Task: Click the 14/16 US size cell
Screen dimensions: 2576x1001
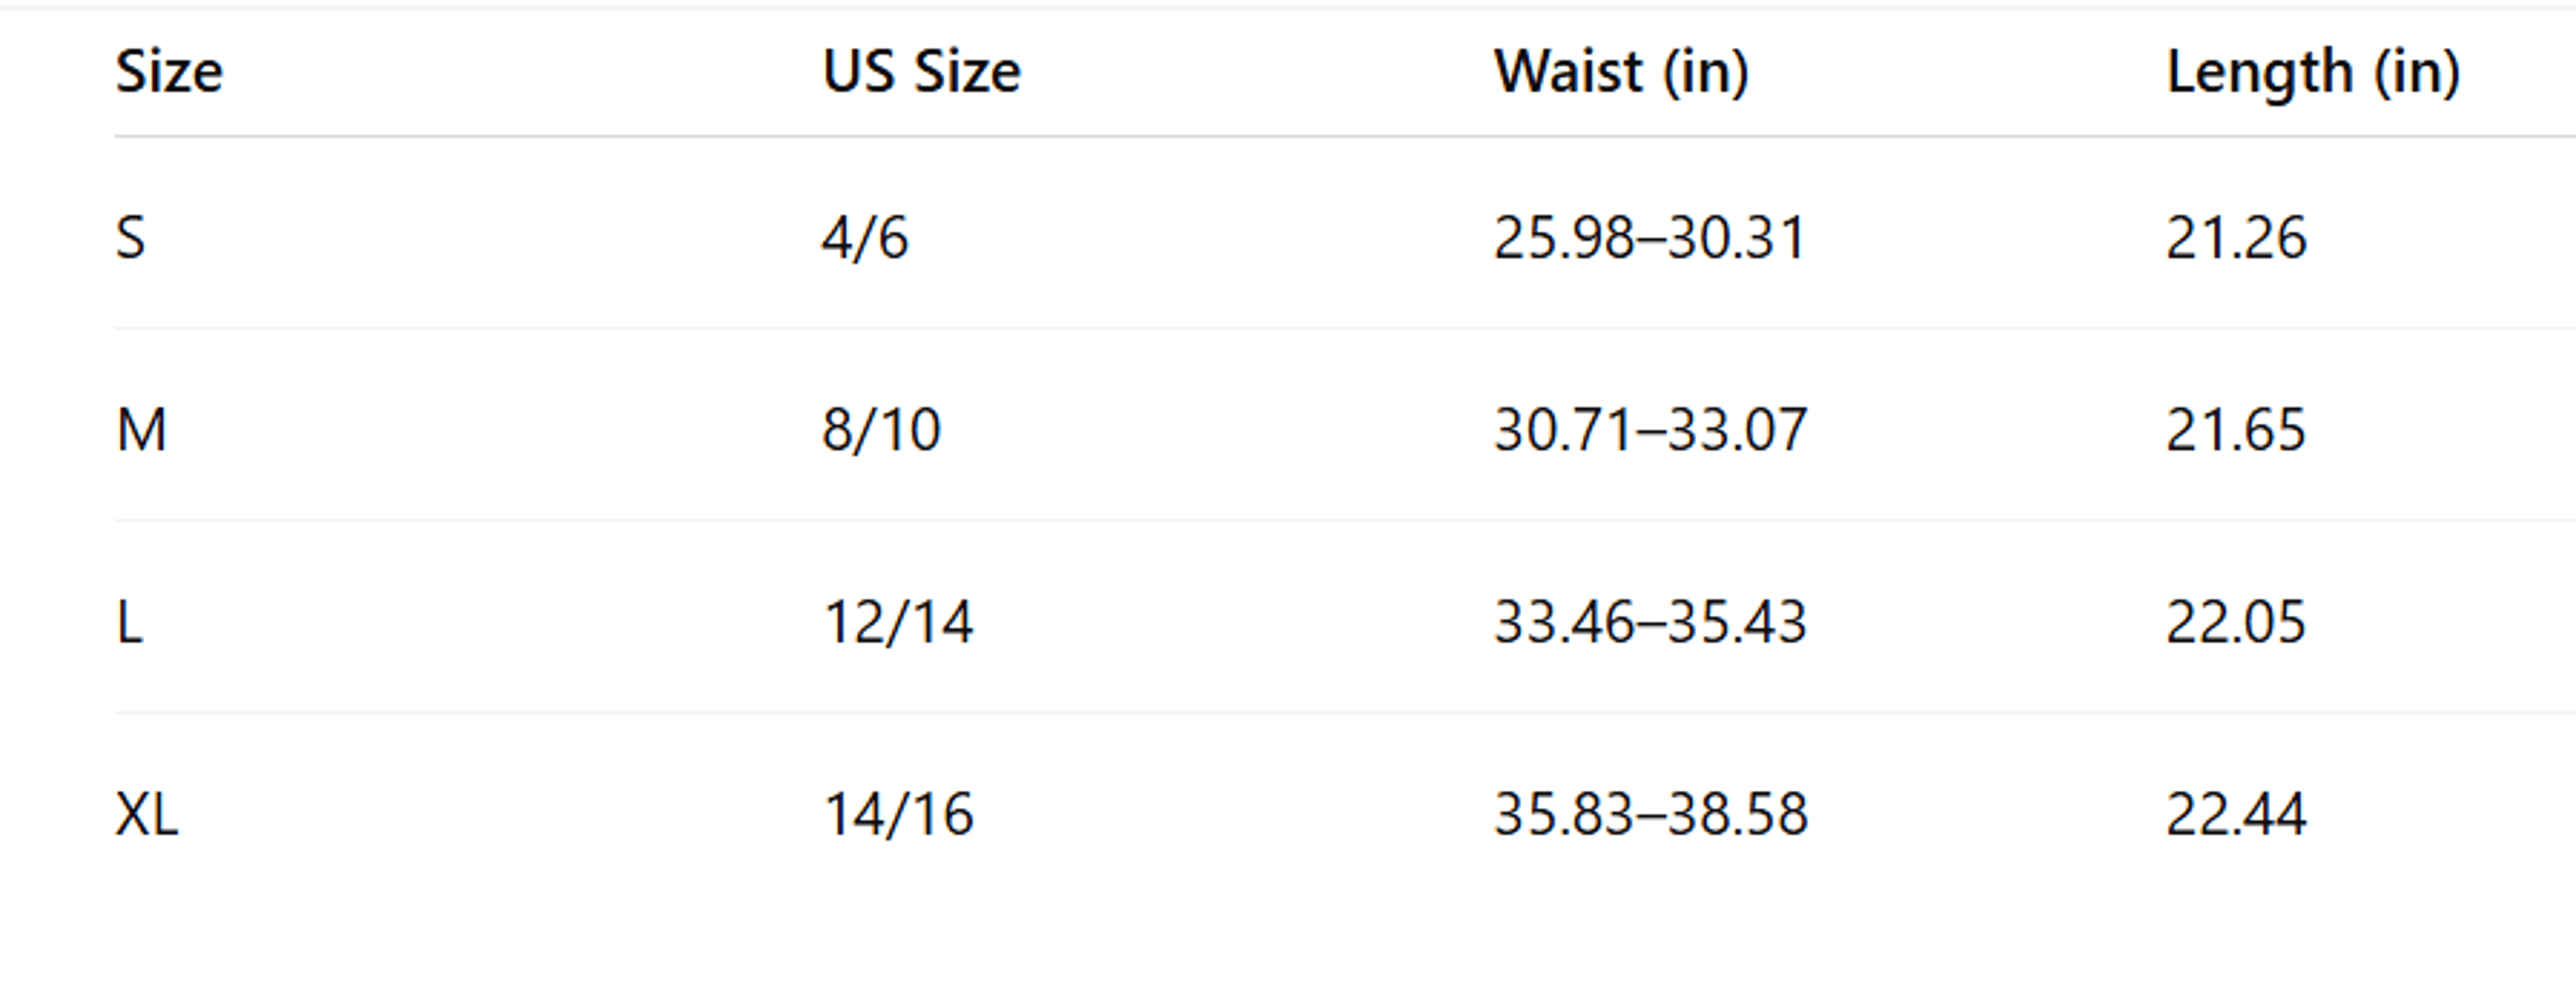Action: click(x=898, y=814)
